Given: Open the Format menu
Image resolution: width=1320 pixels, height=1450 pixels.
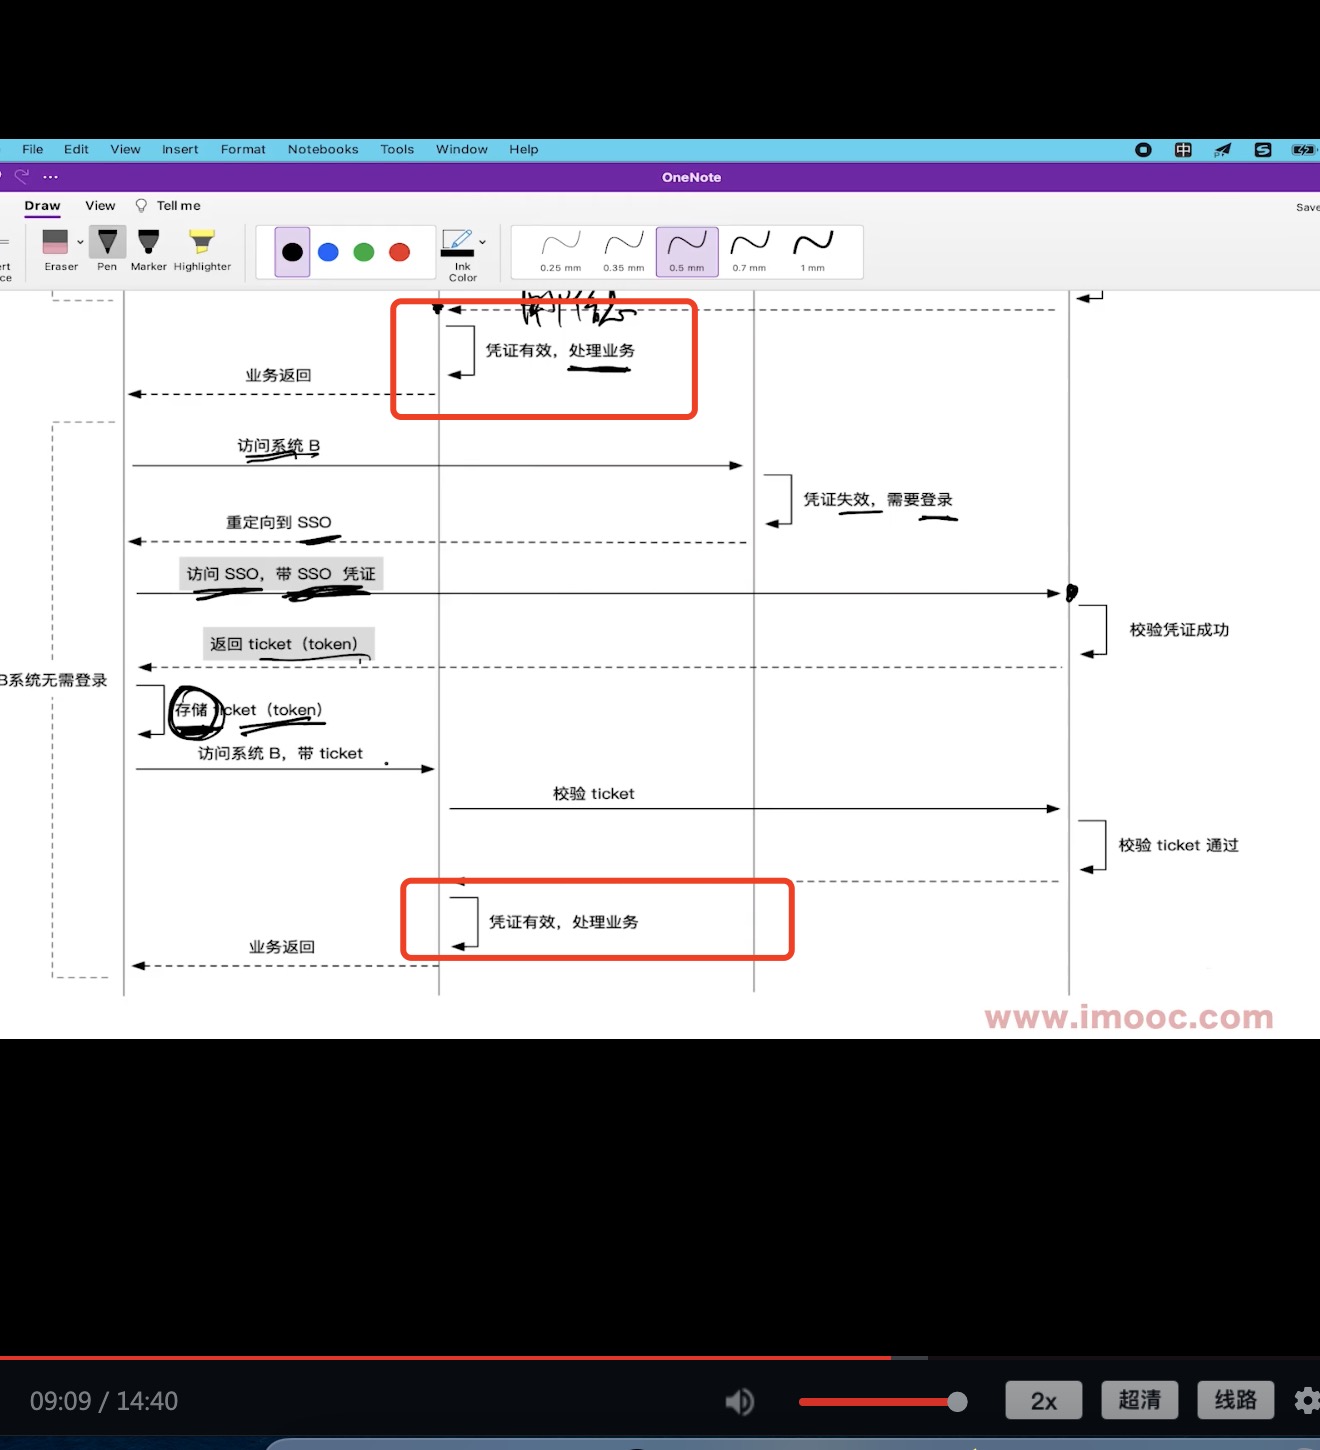Looking at the screenshot, I should tap(243, 150).
